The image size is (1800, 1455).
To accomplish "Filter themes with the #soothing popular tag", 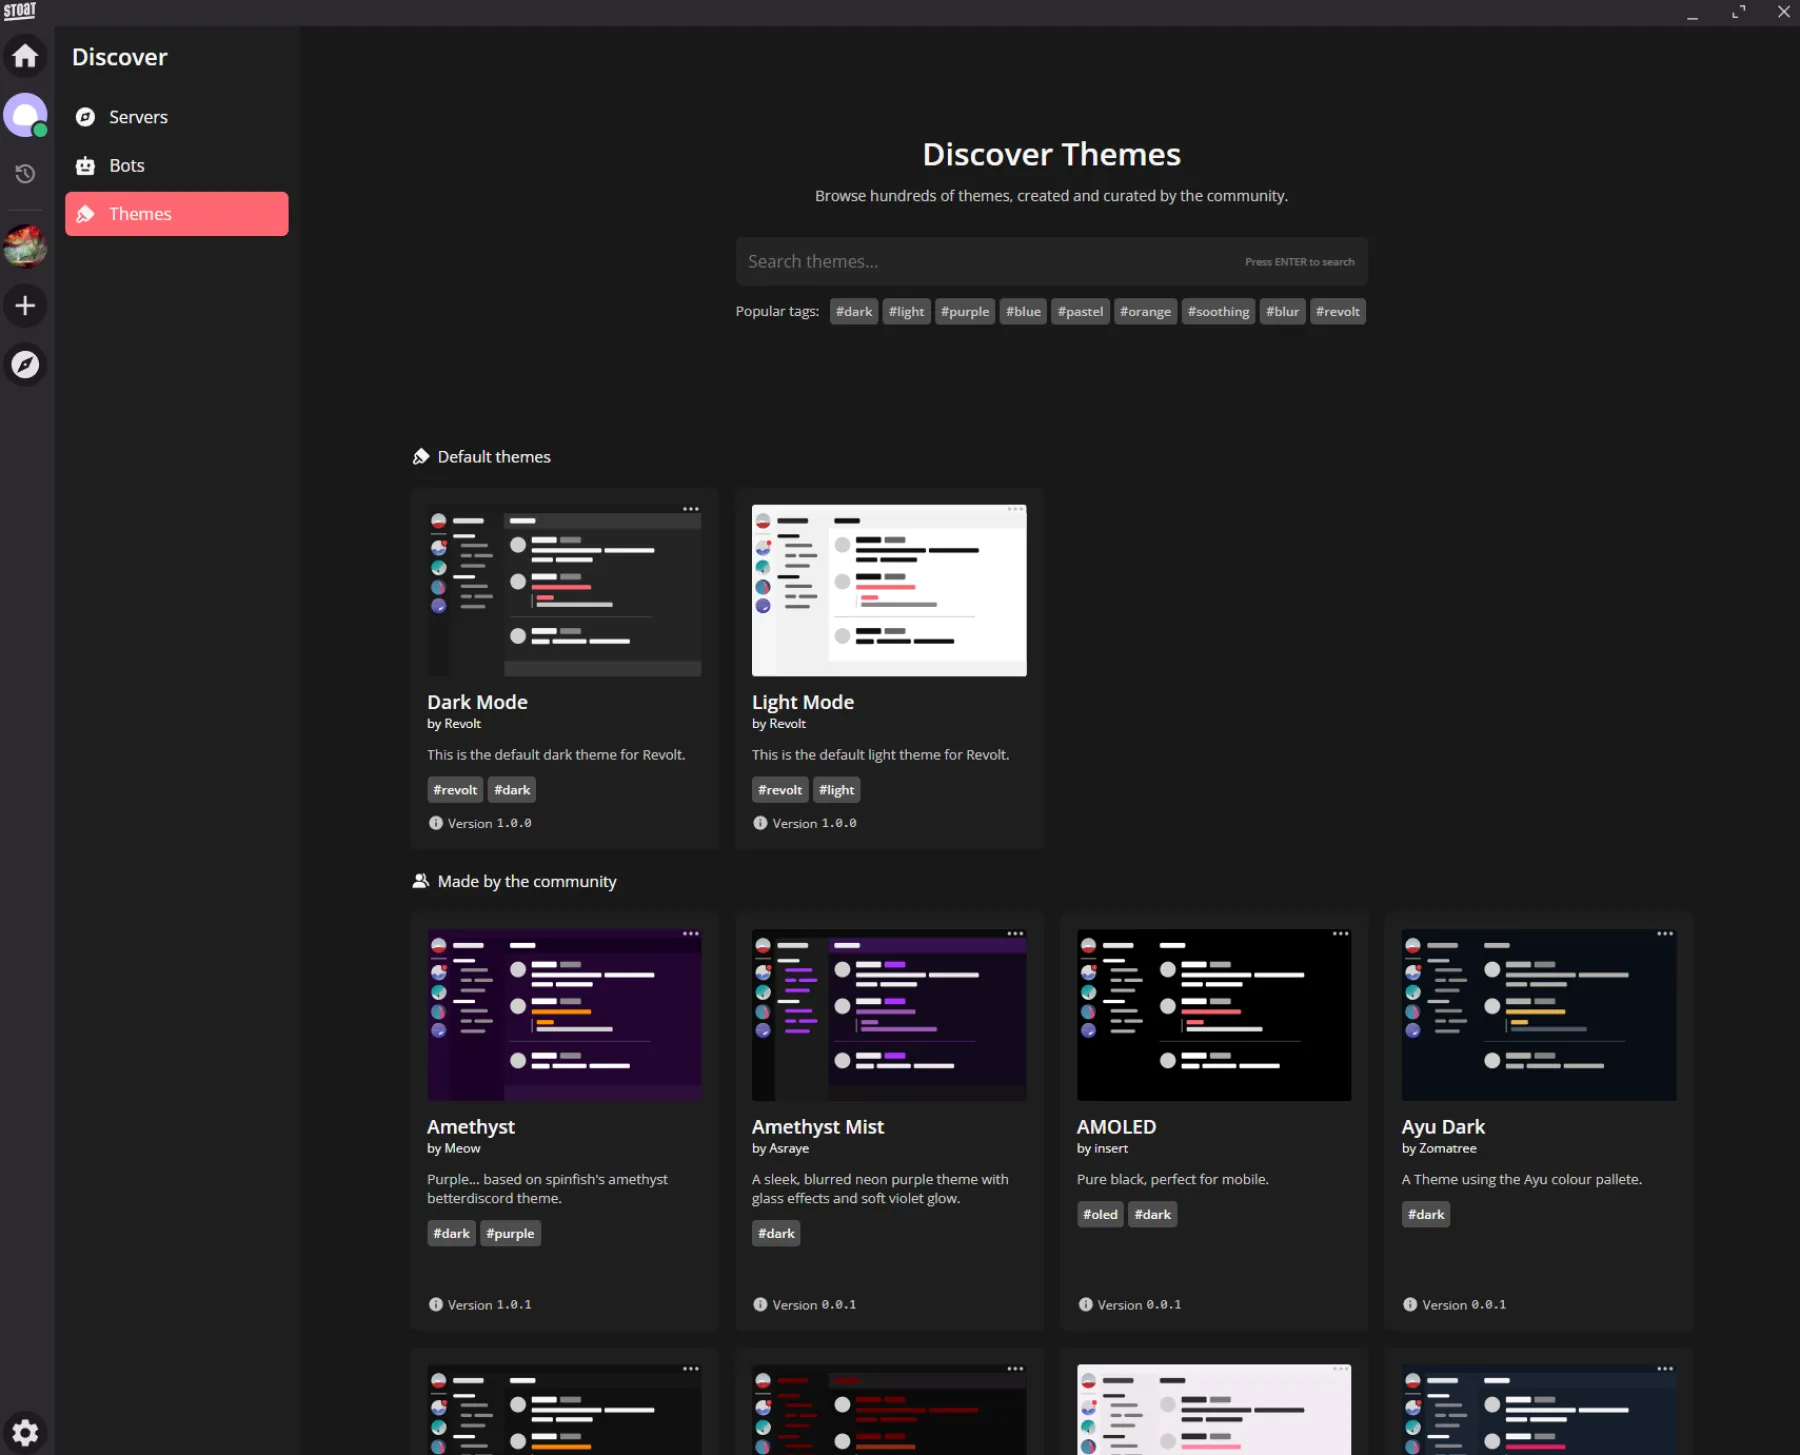I will coord(1217,311).
